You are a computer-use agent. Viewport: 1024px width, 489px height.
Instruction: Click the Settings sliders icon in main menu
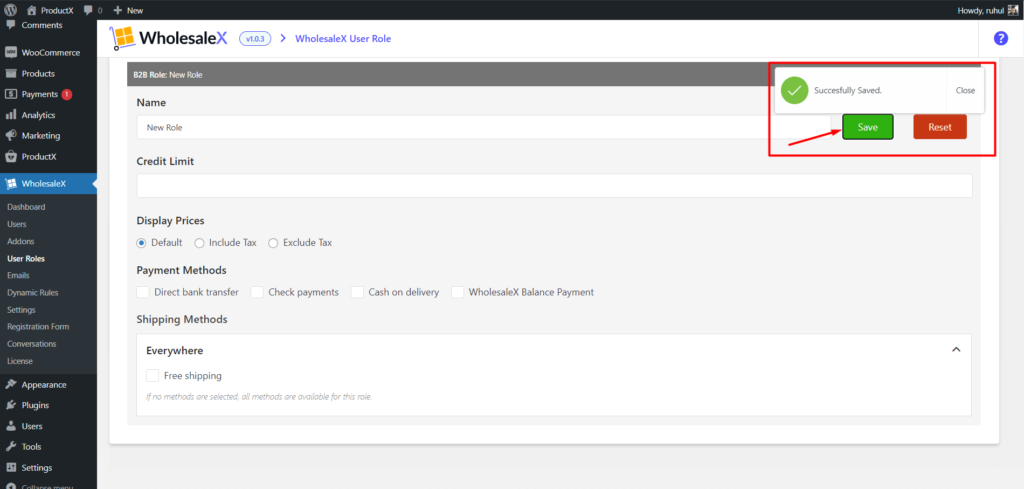[10, 467]
